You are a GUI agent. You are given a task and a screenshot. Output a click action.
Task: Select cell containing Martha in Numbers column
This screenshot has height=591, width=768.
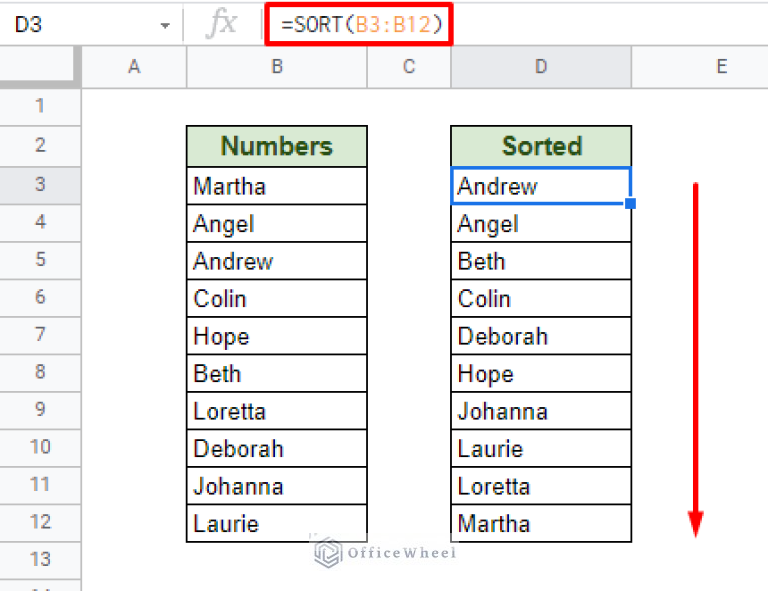(276, 186)
